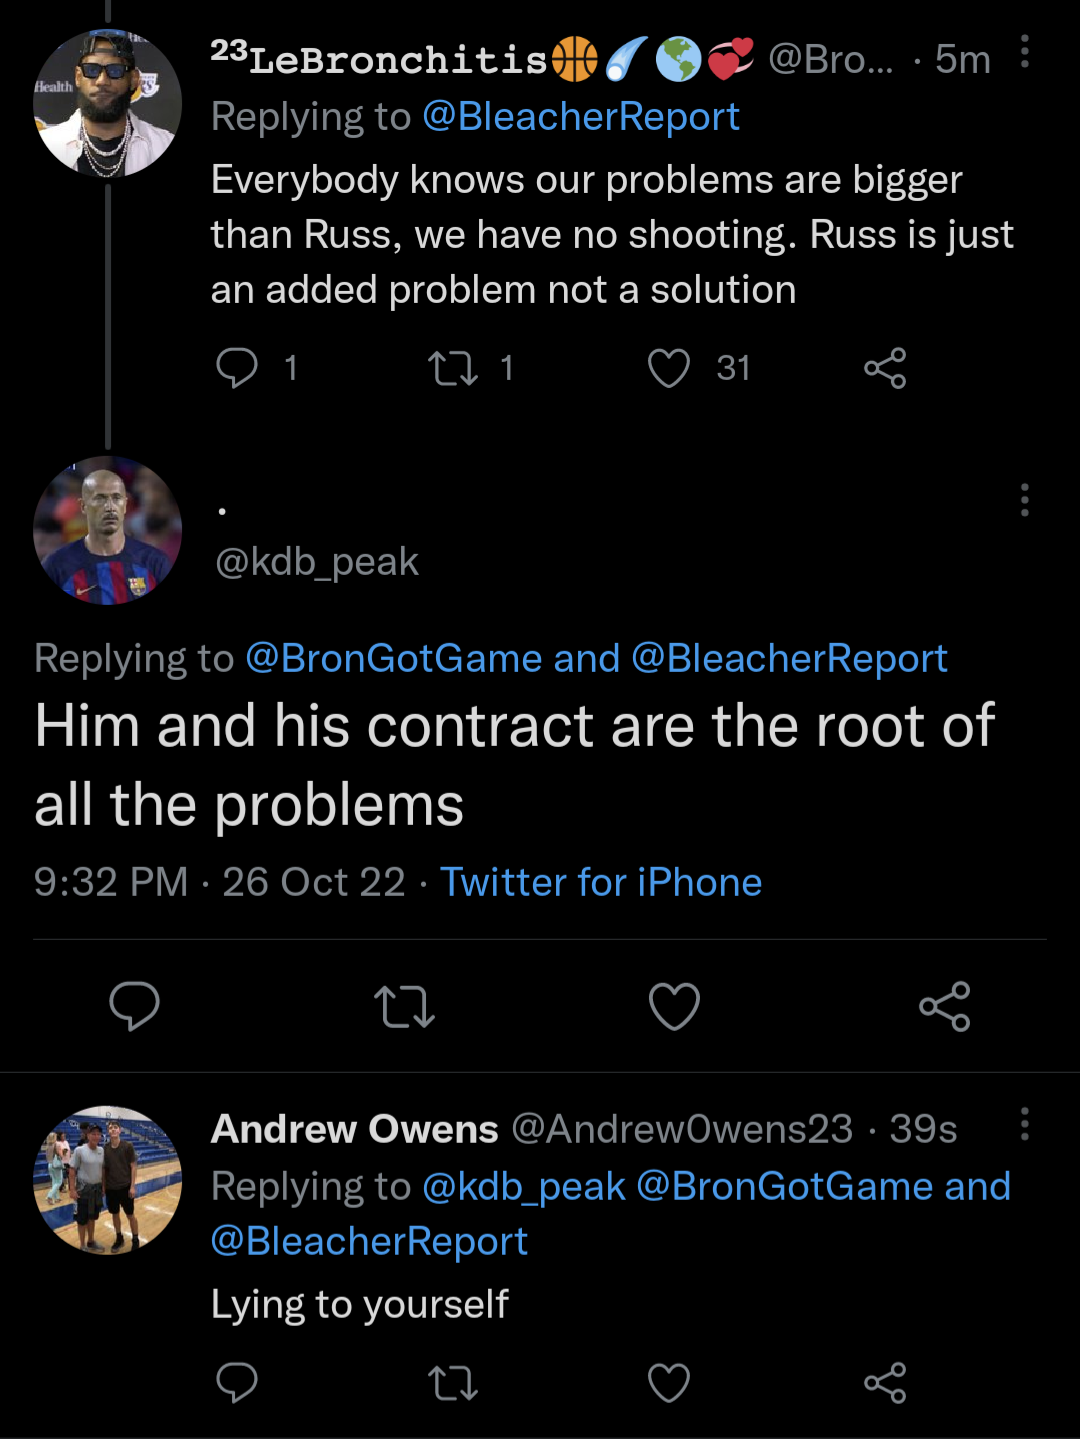Viewport: 1080px width, 1439px height.
Task: Open Andrew Owens' profile avatar
Action: click(108, 1180)
